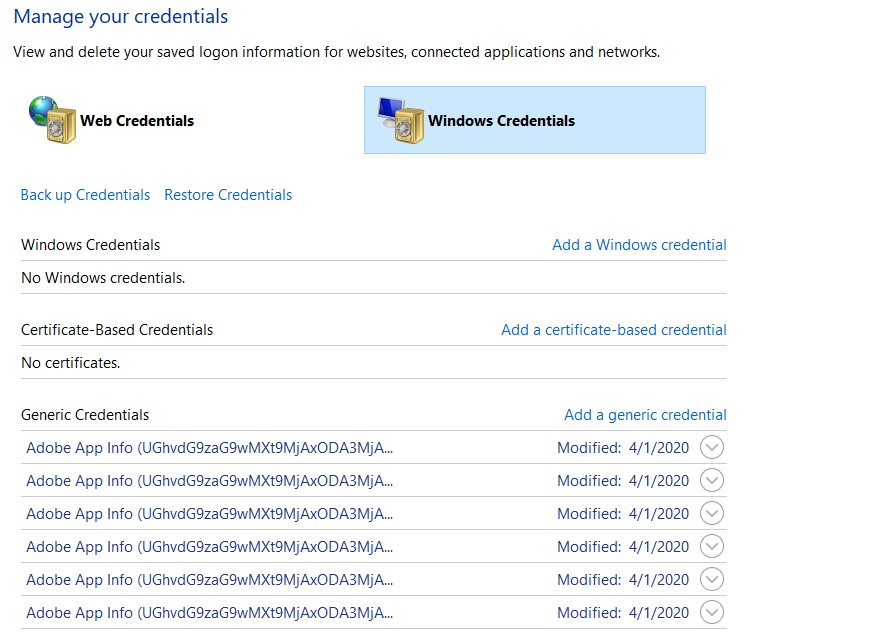Click Add a Windows credential
This screenshot has height=633, width=872.
[639, 245]
